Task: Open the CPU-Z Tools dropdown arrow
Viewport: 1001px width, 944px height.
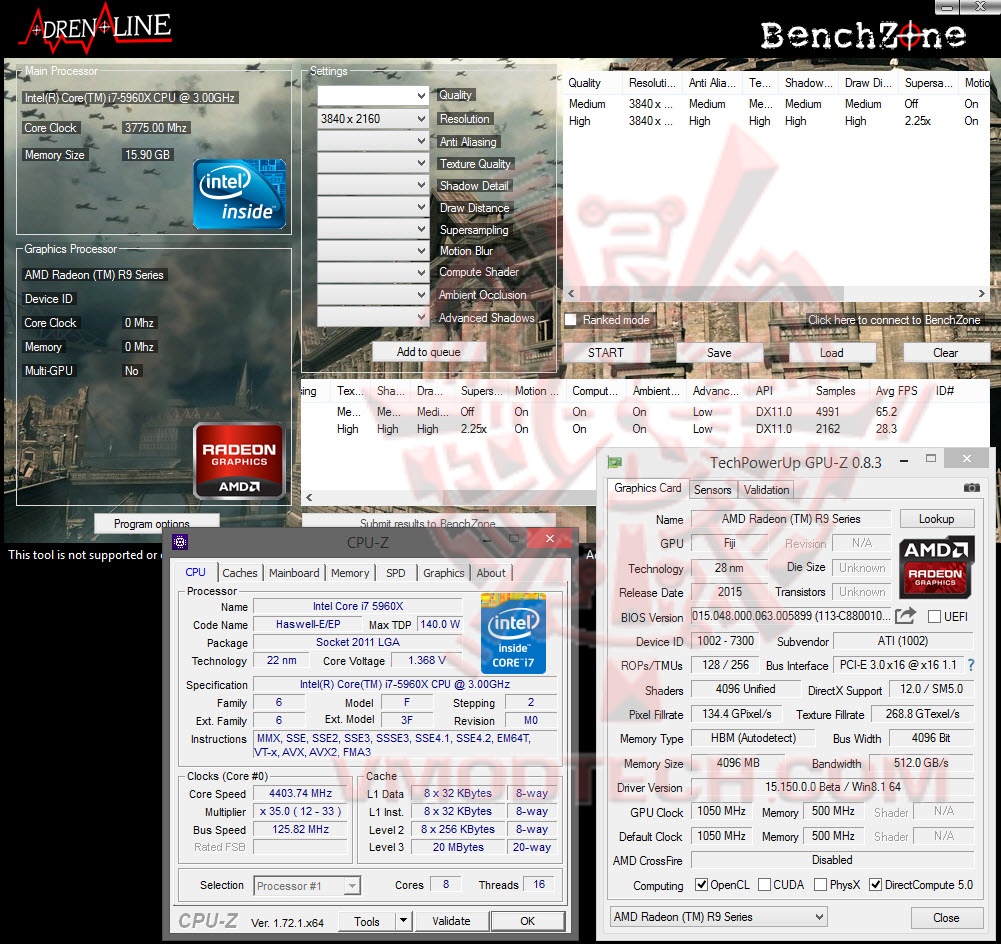Action: [x=403, y=921]
